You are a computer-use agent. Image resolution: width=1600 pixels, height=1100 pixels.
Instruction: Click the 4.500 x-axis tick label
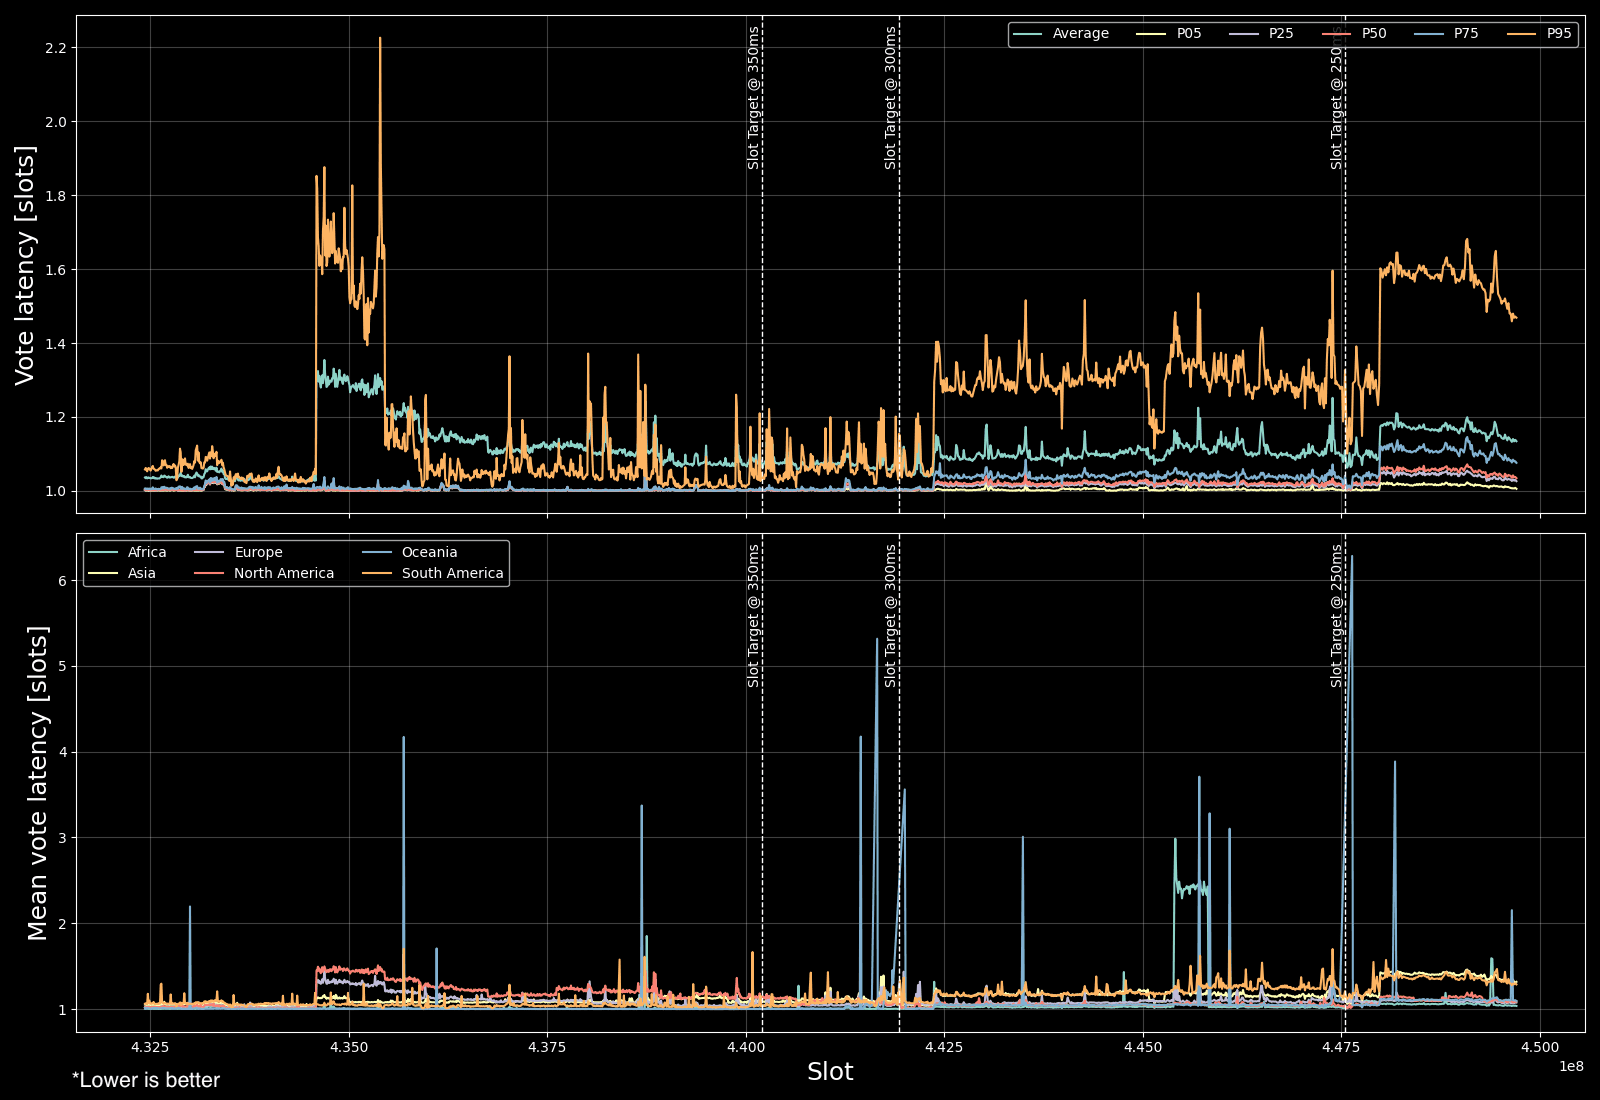coord(1540,1048)
